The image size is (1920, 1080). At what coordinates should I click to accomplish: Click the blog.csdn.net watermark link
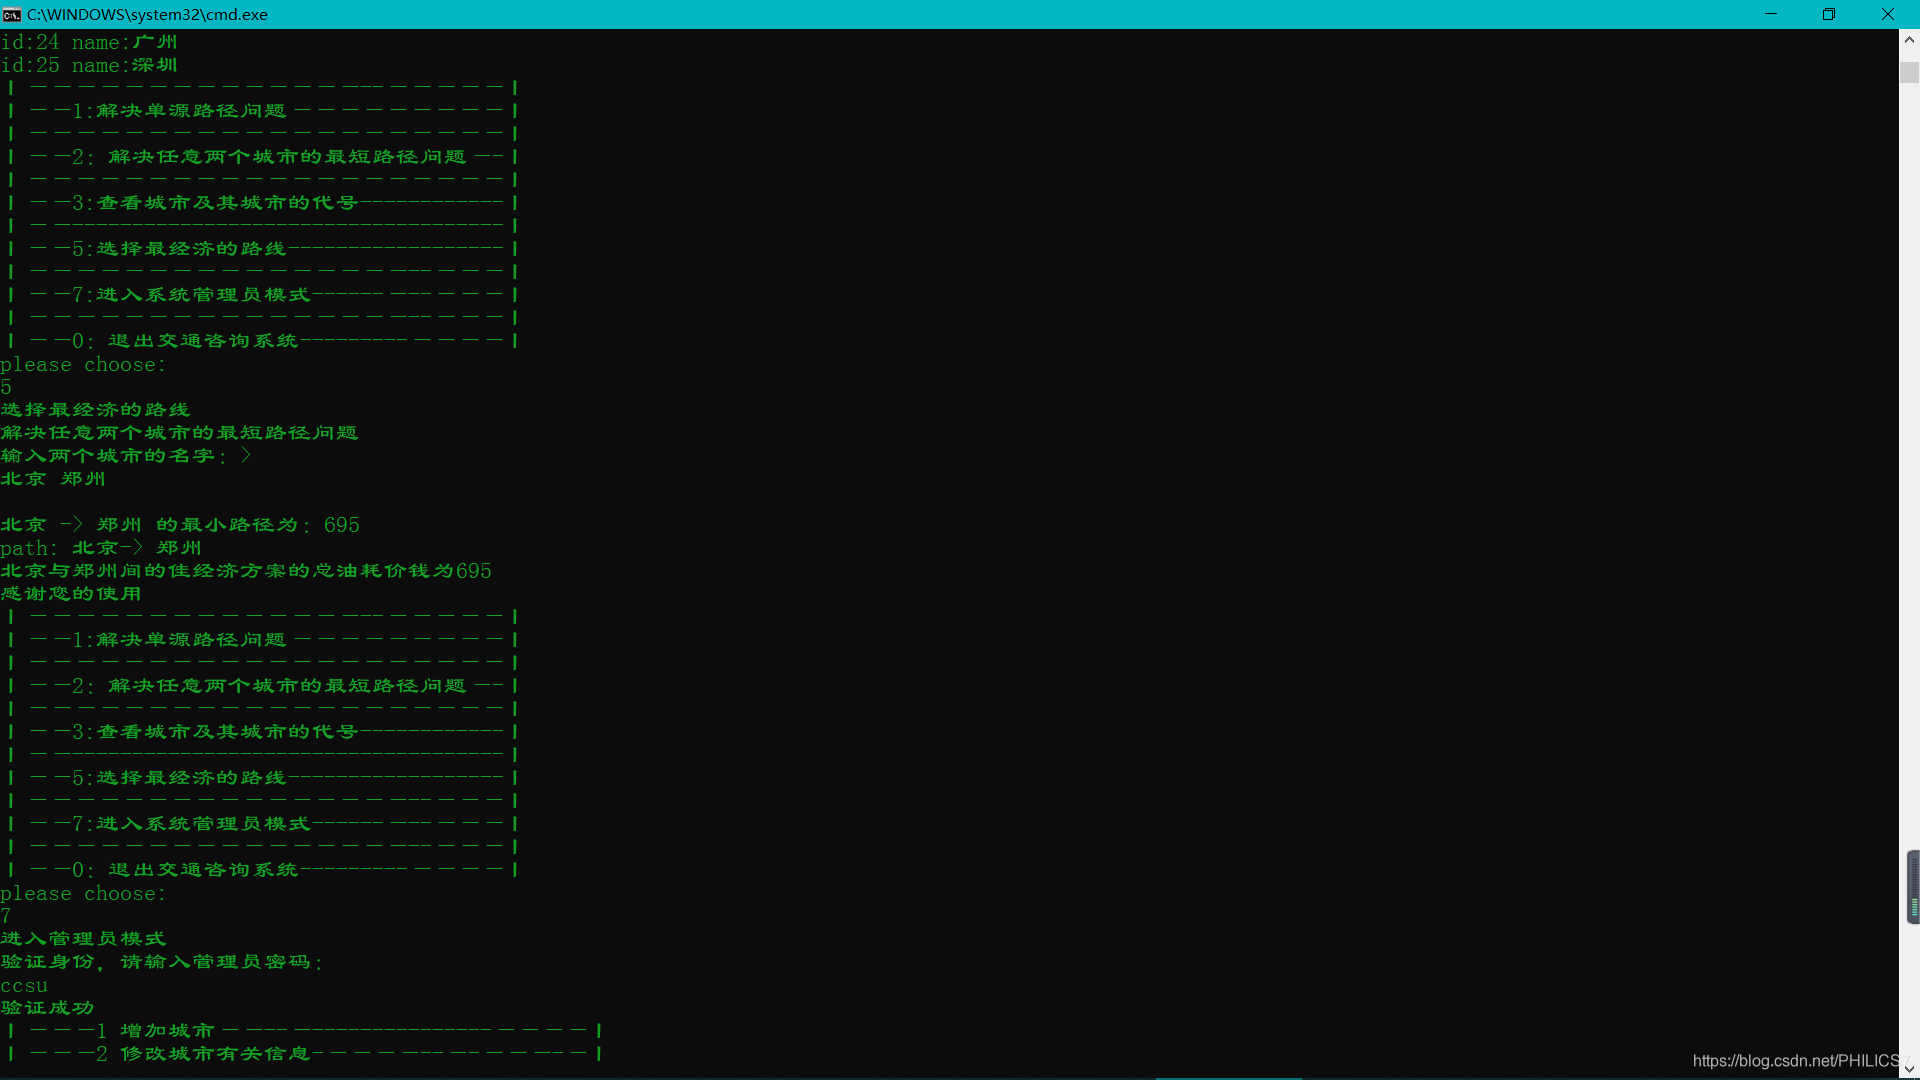tap(1795, 1060)
